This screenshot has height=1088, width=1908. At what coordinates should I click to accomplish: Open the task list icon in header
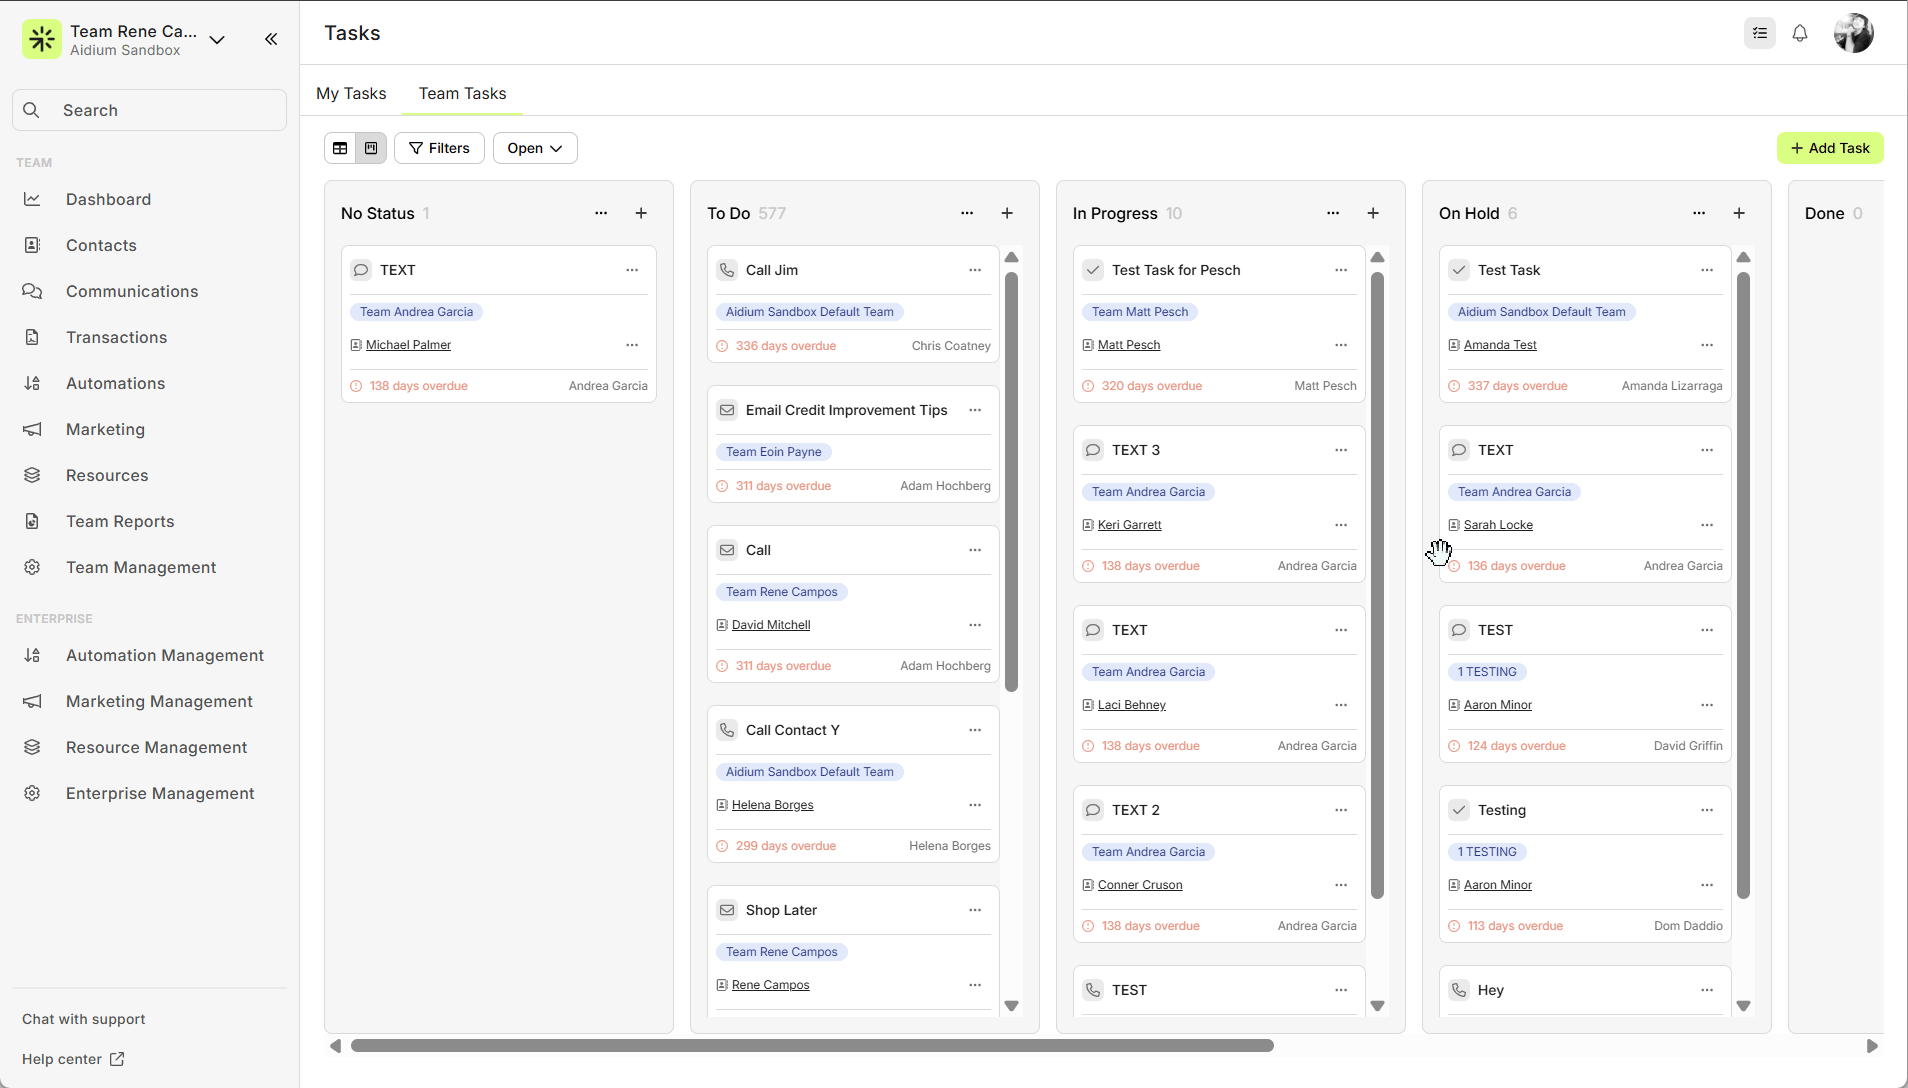click(x=1760, y=33)
